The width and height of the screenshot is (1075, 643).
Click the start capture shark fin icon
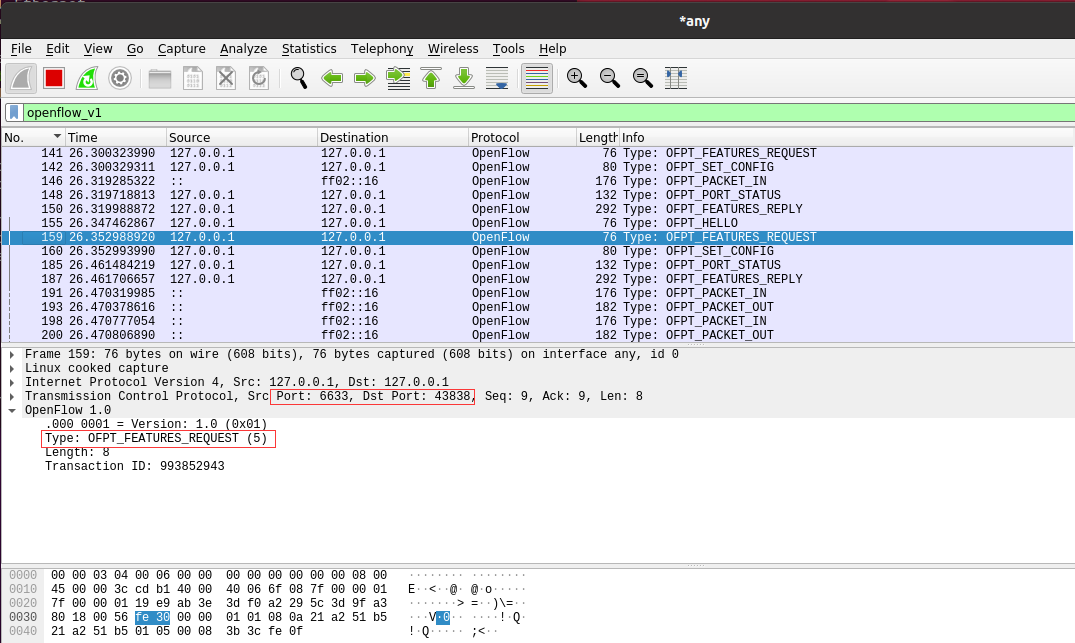pos(21,78)
